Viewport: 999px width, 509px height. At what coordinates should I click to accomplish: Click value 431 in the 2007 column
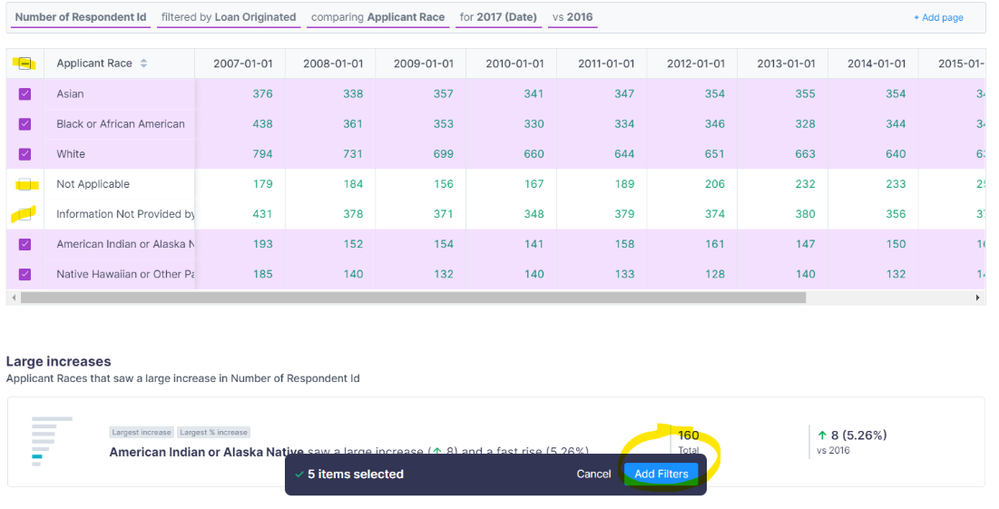(262, 214)
